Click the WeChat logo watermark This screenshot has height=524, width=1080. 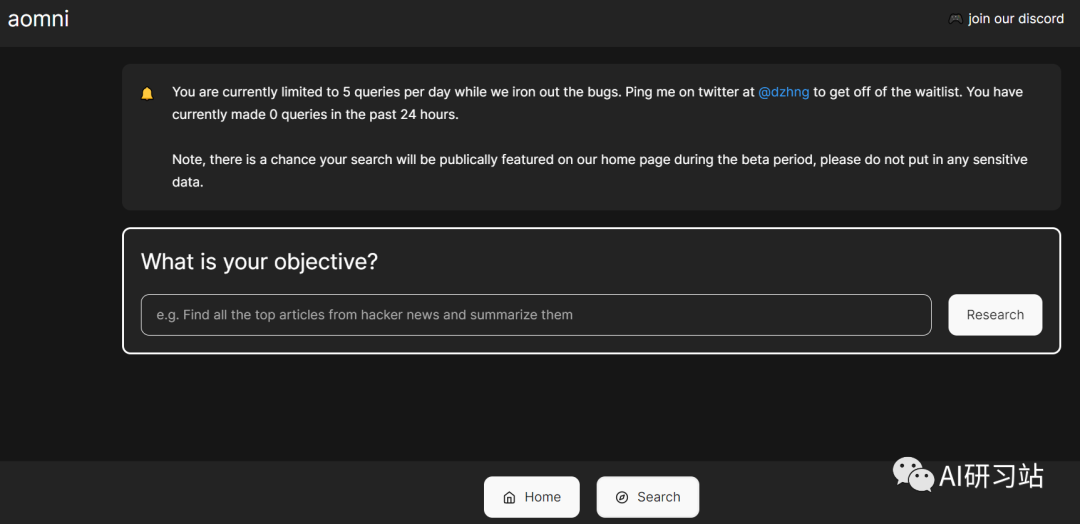pyautogui.click(x=913, y=475)
